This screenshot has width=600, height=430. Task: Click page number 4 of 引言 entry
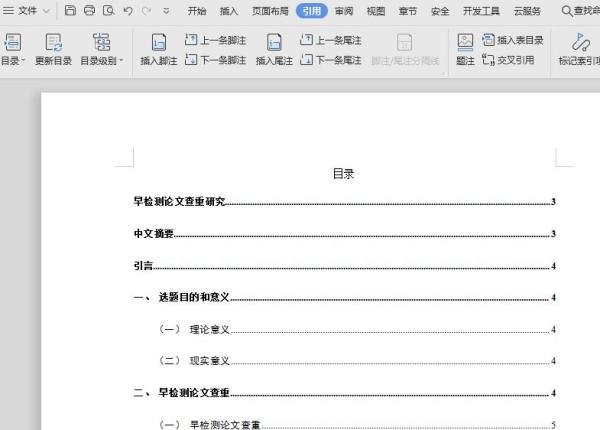tap(553, 266)
